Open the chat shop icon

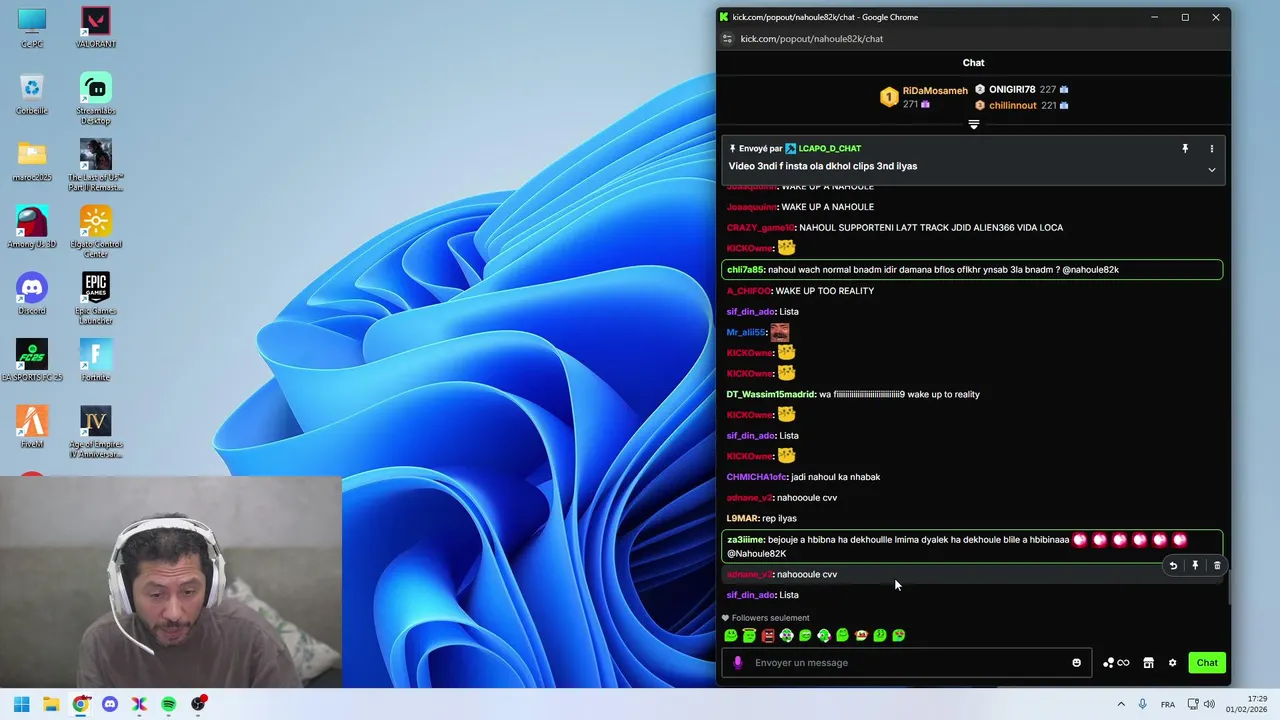pyautogui.click(x=1149, y=663)
